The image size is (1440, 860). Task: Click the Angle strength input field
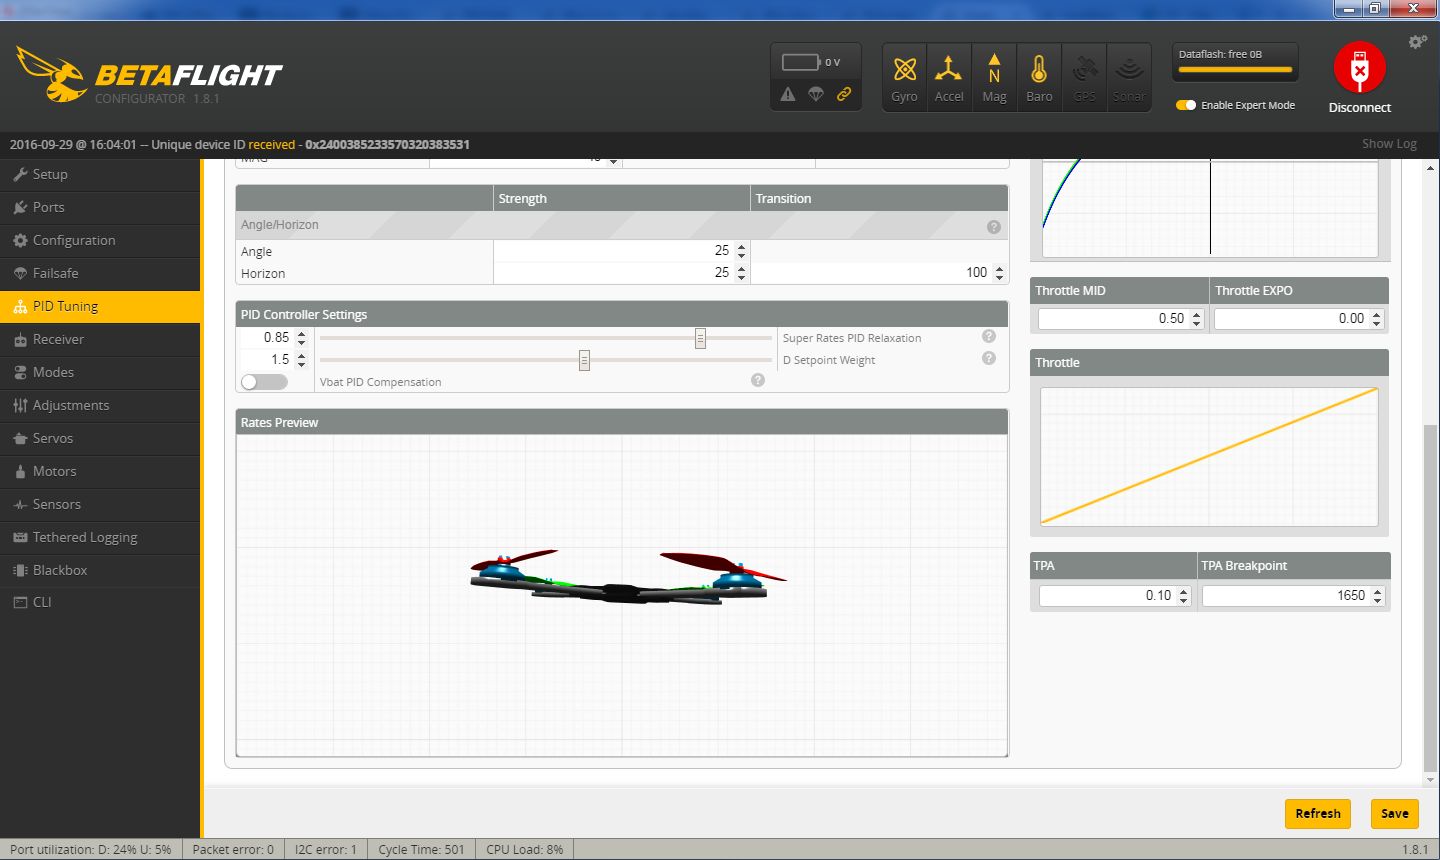pyautogui.click(x=622, y=251)
